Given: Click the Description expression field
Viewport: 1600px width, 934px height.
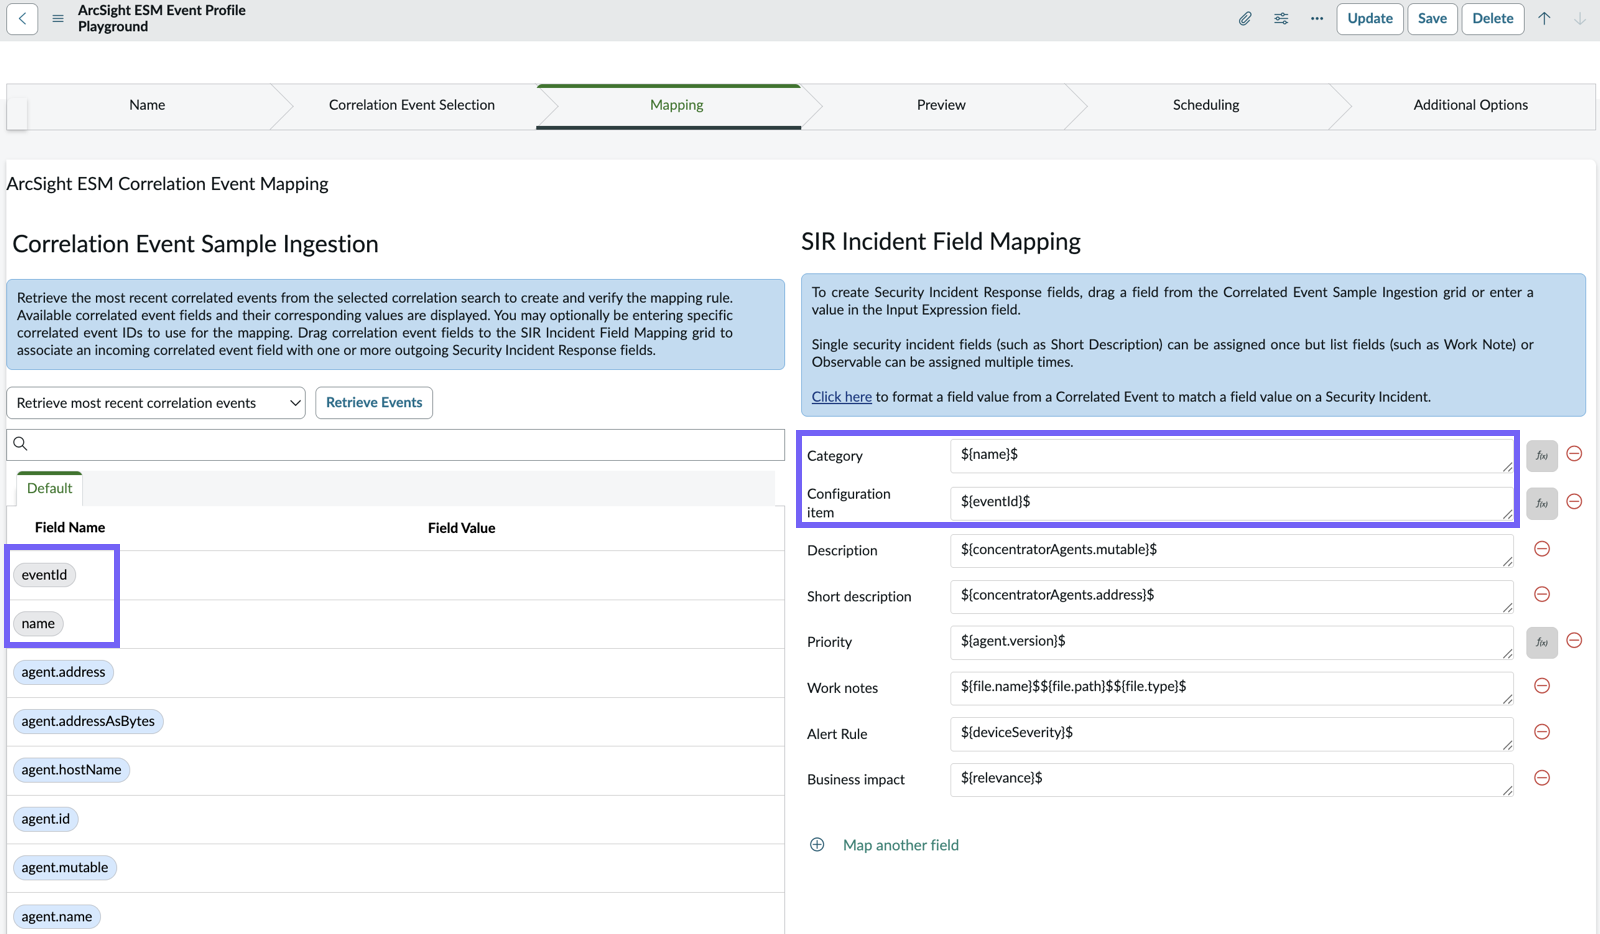Looking at the screenshot, I should tap(1231, 551).
